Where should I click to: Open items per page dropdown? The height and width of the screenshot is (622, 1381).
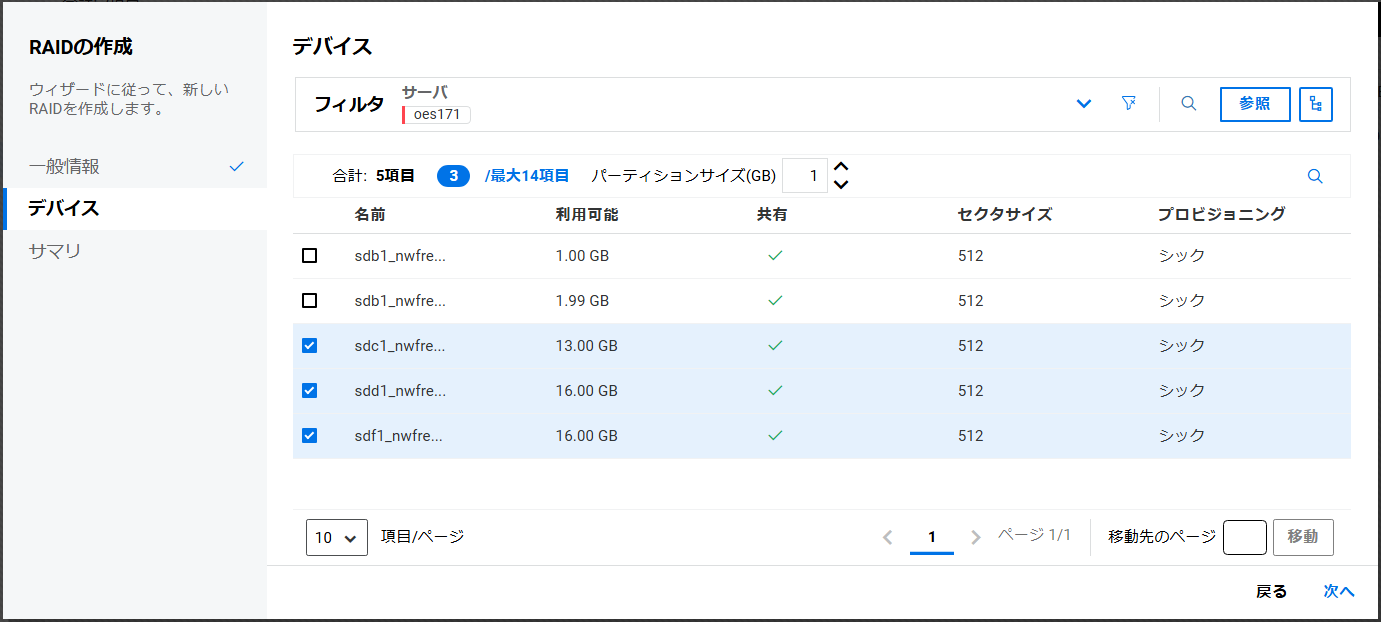(336, 538)
